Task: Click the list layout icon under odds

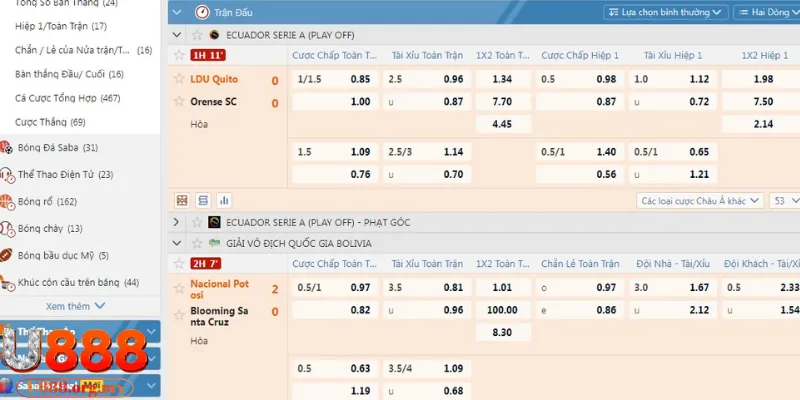Action: pos(203,200)
